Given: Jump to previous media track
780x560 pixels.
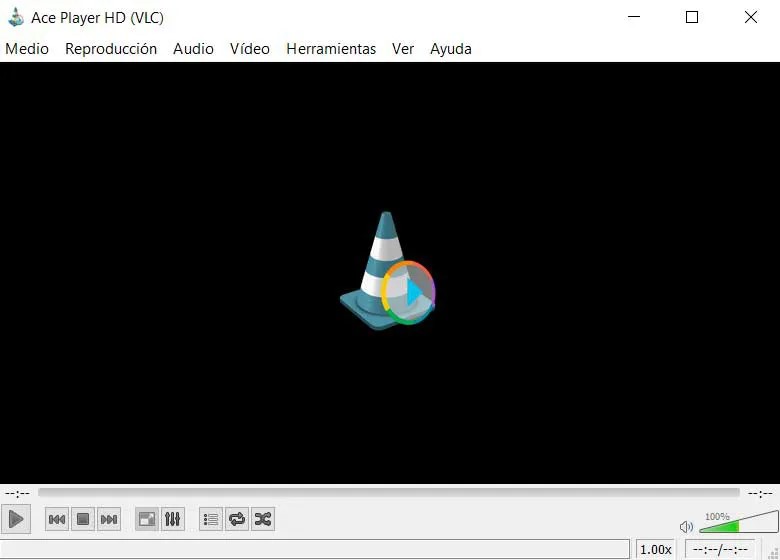Looking at the screenshot, I should point(57,520).
